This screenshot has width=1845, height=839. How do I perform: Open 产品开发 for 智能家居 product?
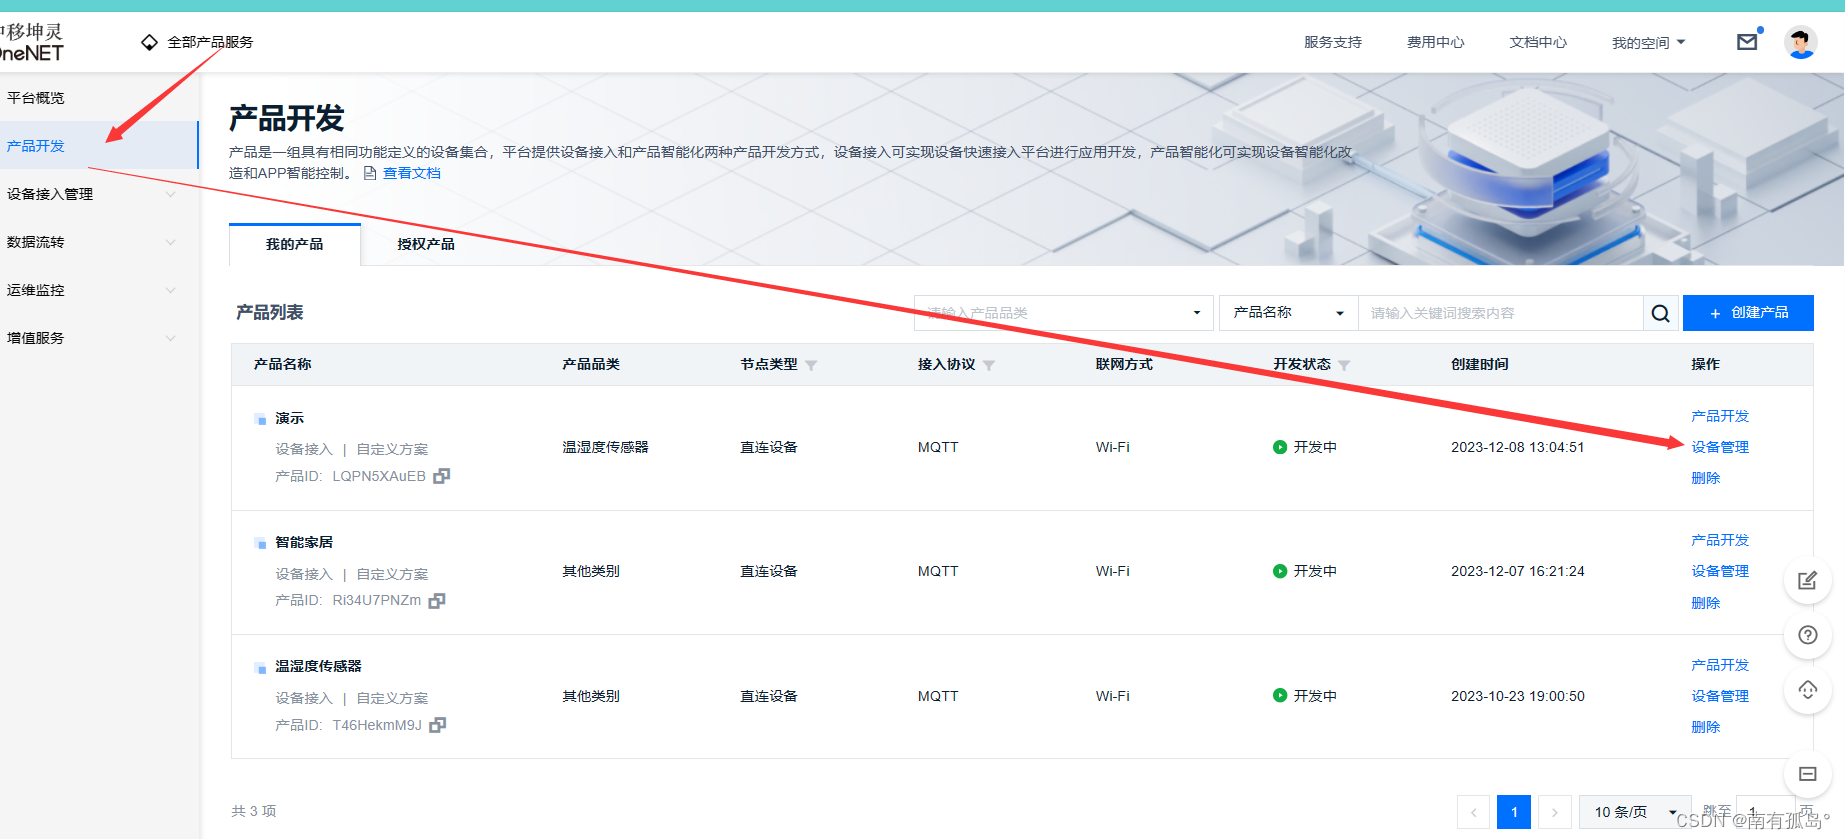[1720, 540]
